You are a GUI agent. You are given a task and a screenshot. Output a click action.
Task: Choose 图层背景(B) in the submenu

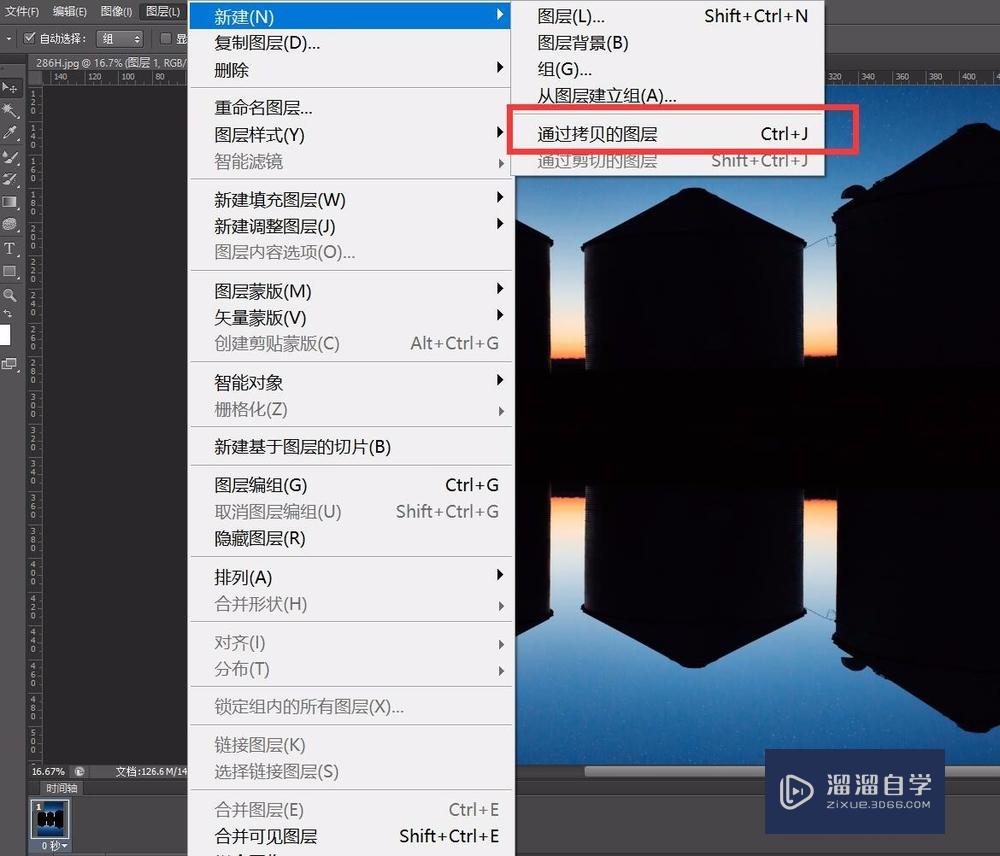[670, 43]
